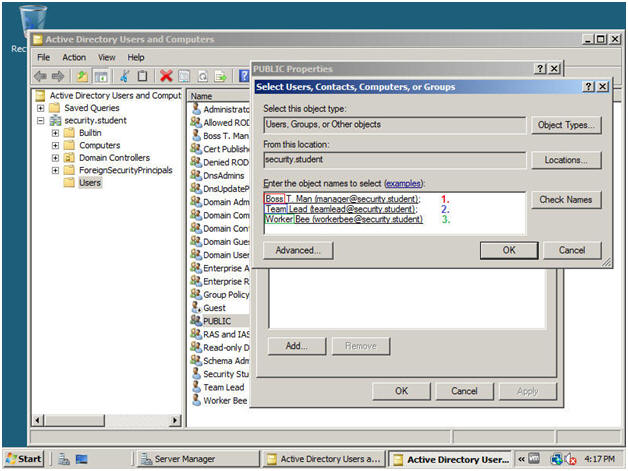Open the View menu
The width and height of the screenshot is (628, 471).
(107, 57)
